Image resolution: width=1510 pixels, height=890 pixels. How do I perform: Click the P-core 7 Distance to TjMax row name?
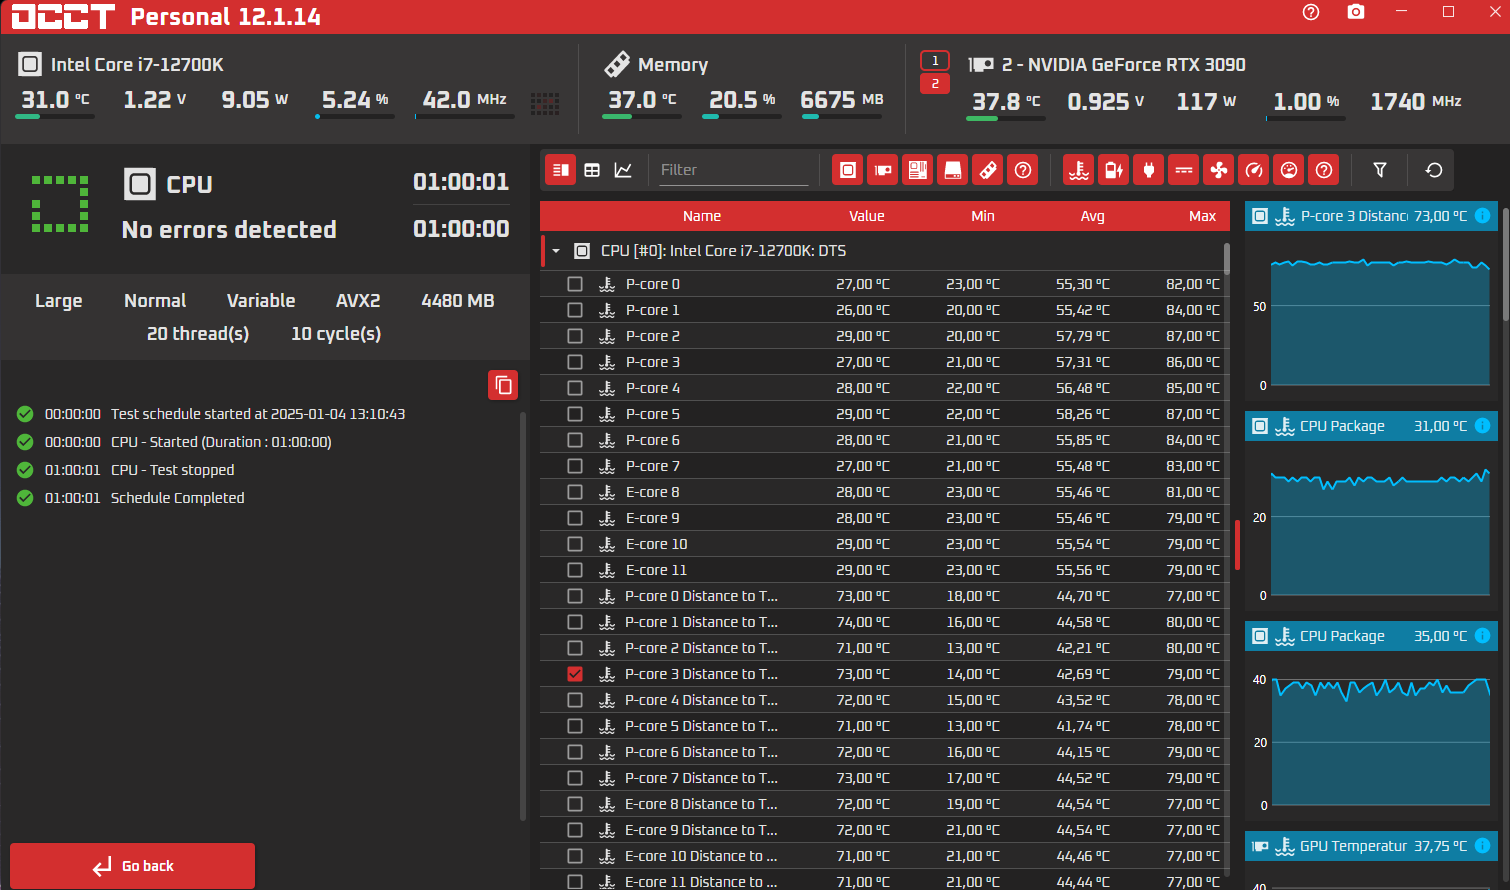(701, 778)
